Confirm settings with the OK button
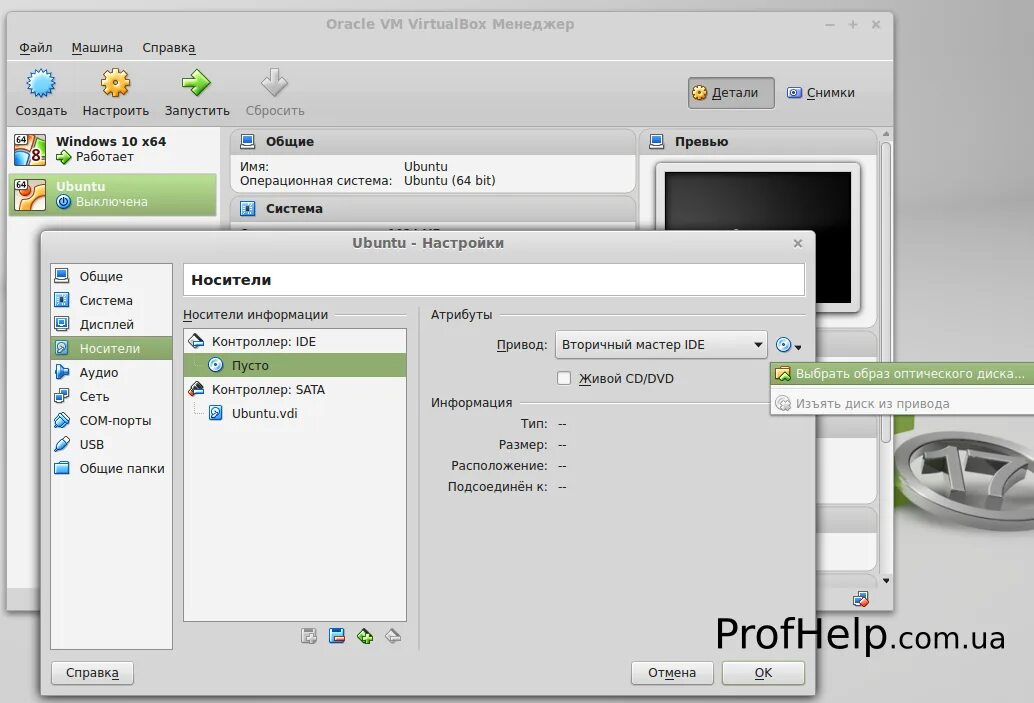This screenshot has width=1034, height=703. [763, 673]
